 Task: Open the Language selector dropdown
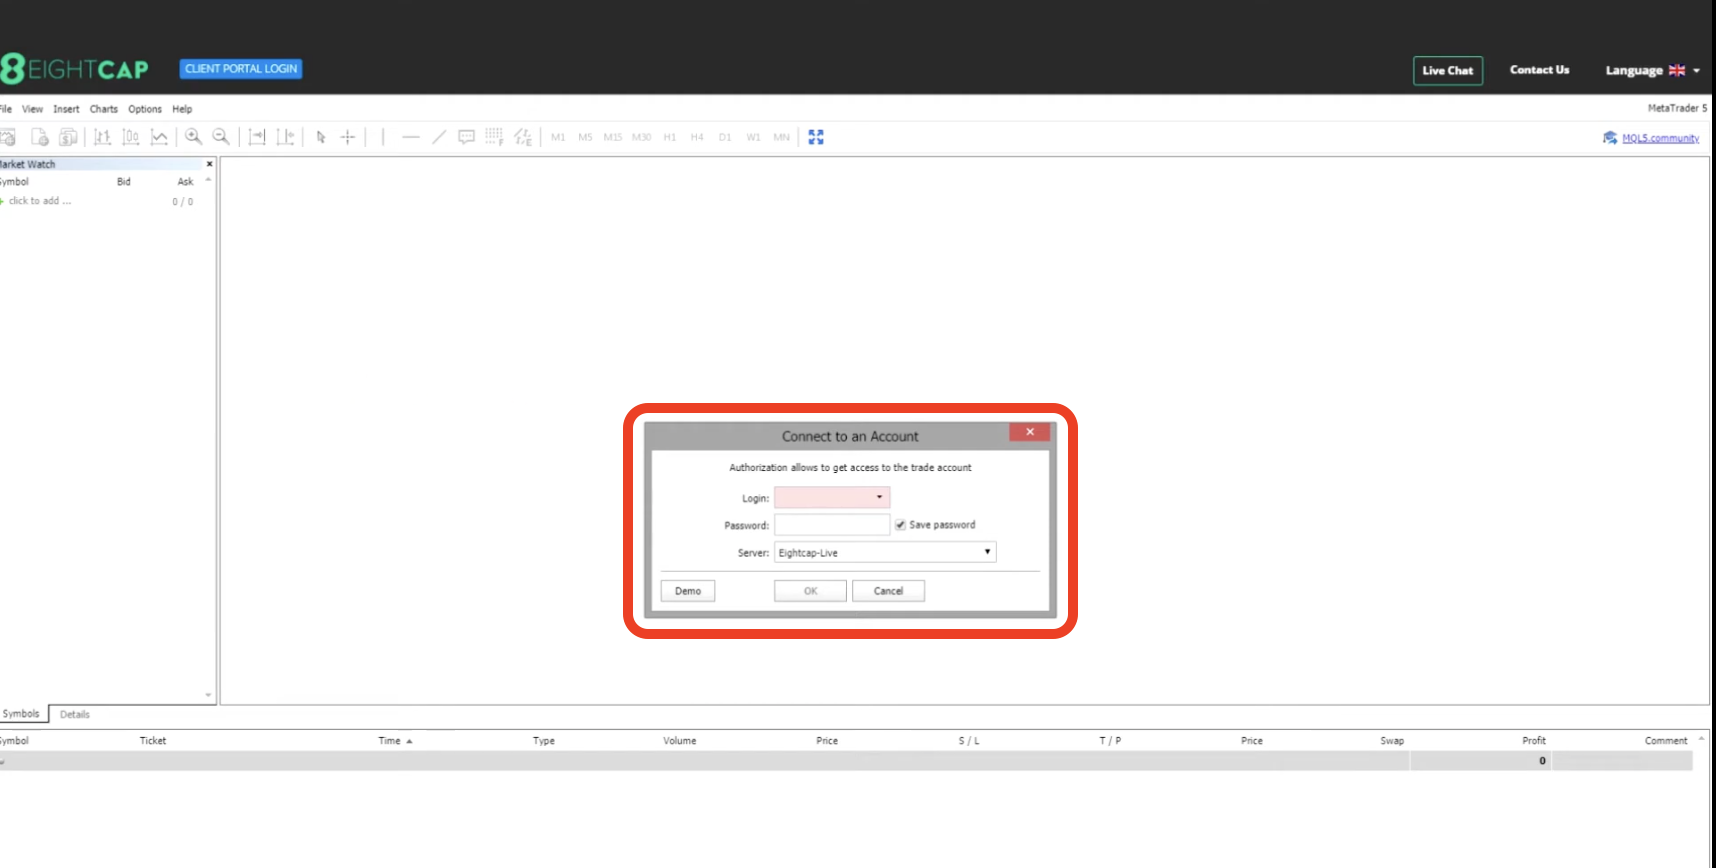(1652, 70)
